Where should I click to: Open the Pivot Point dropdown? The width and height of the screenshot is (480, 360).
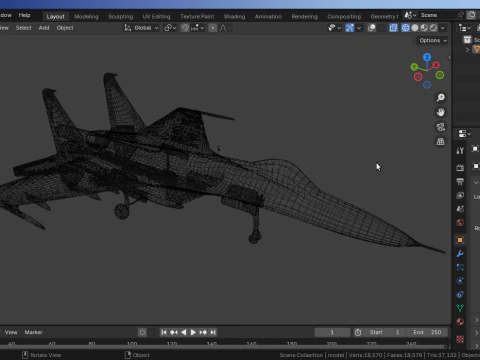pyautogui.click(x=170, y=28)
